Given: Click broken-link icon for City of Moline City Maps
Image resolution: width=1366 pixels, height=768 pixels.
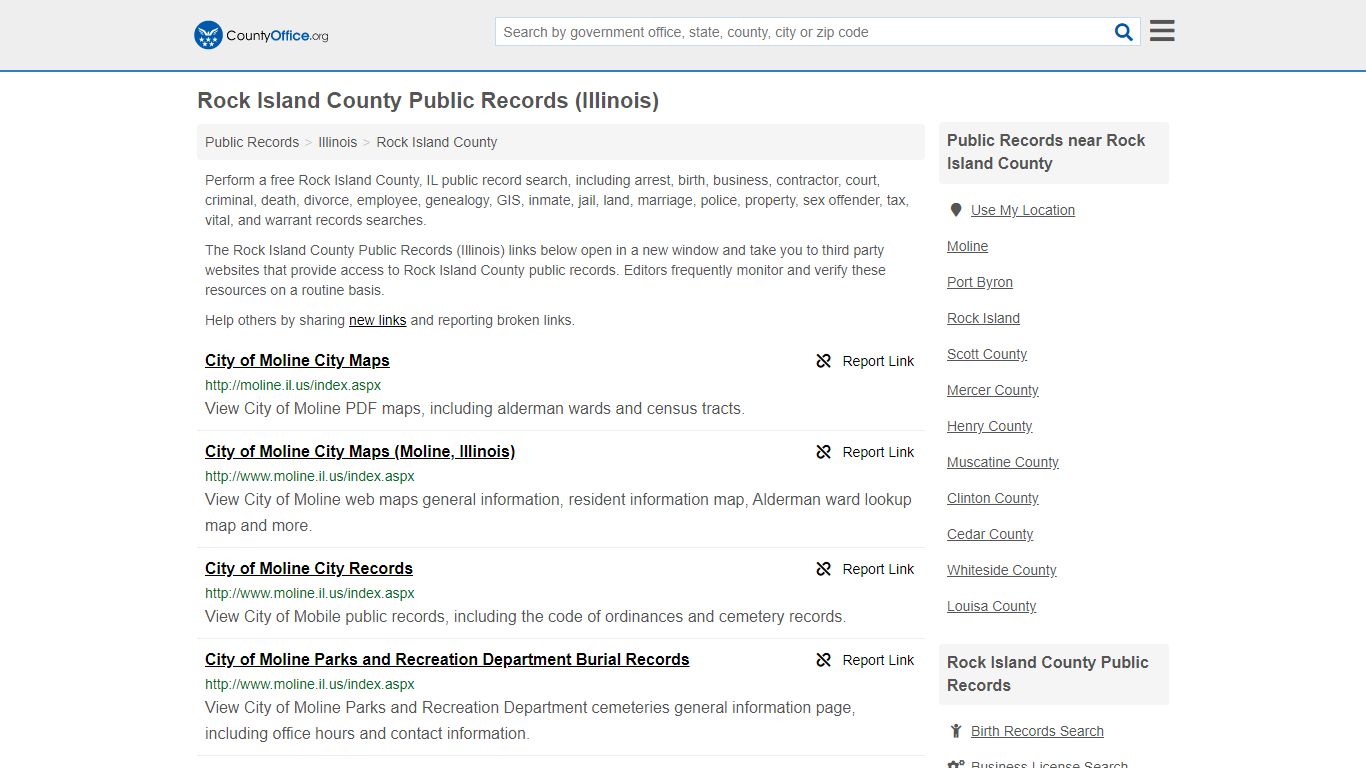Looking at the screenshot, I should [x=824, y=361].
